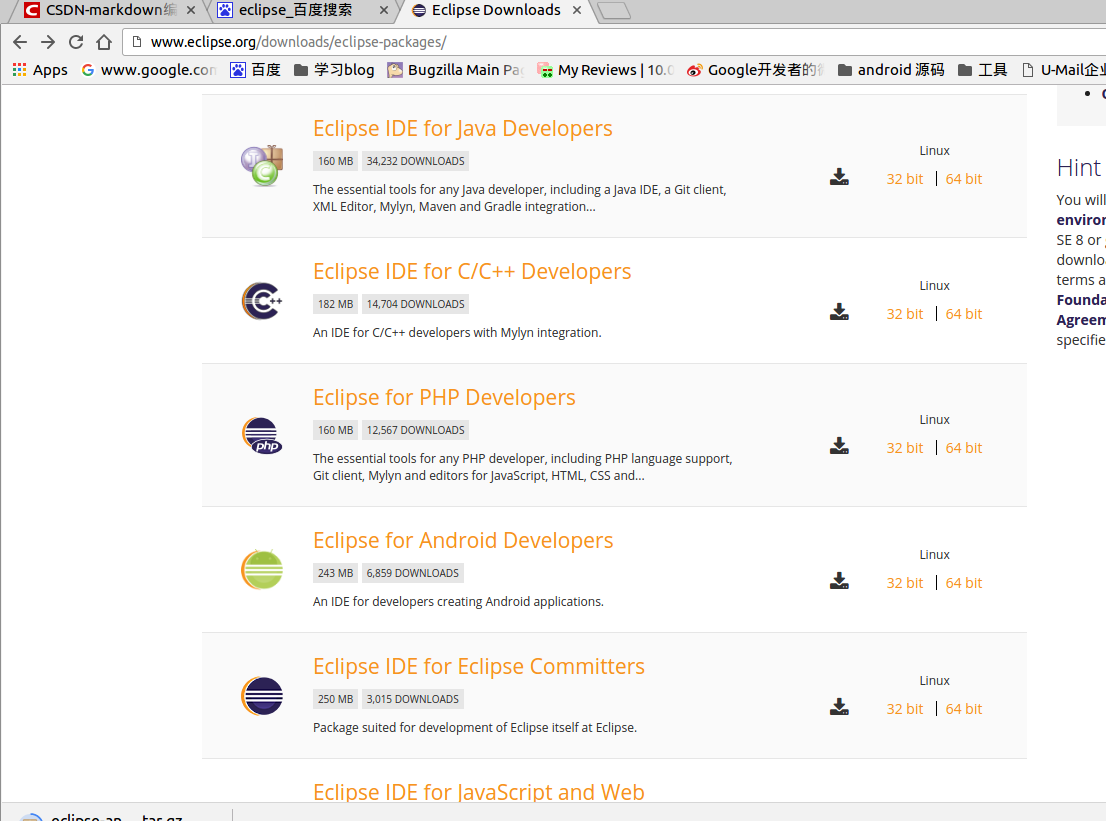Download 64 bit Java Developers for Linux
Screen dimensions: 1106x821
(x=964, y=179)
